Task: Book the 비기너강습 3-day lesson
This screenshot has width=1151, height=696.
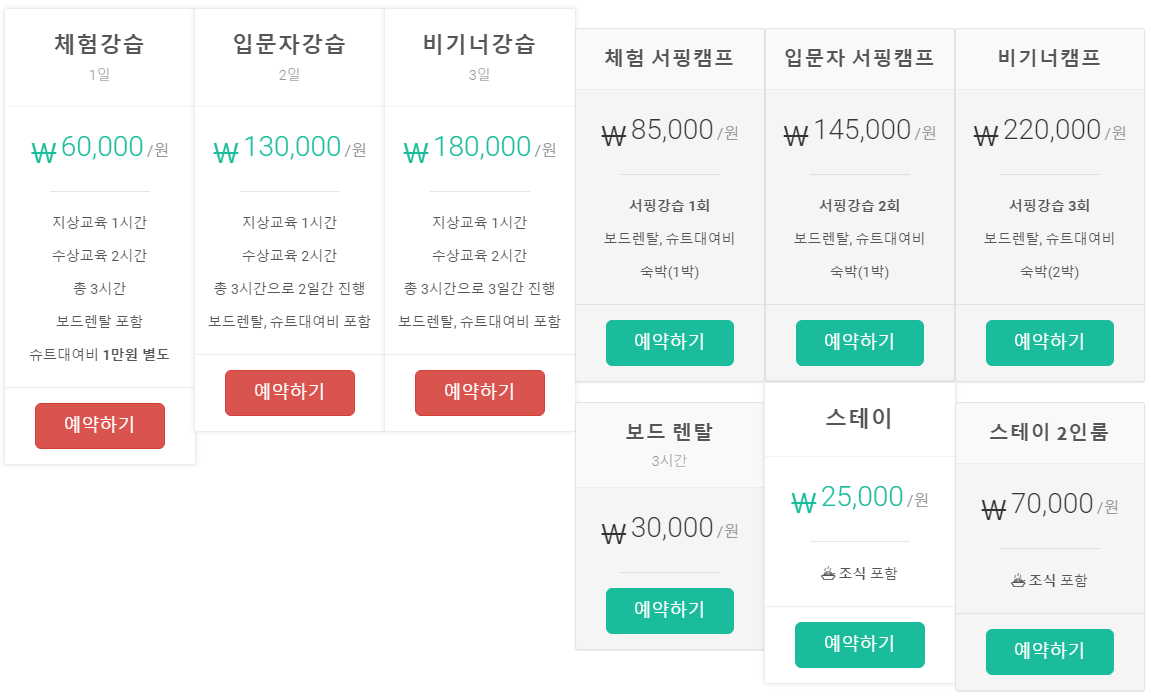Action: point(479,392)
